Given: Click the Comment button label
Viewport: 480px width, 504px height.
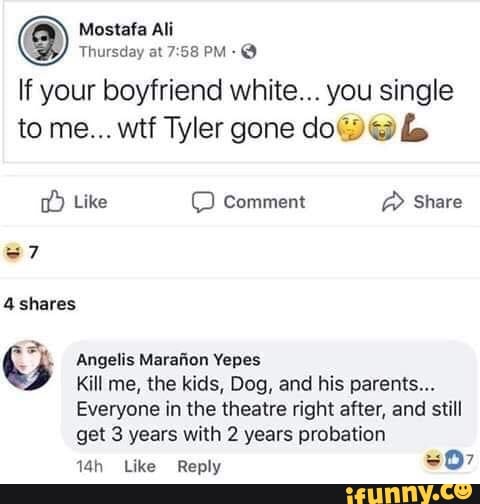Looking at the screenshot, I should tap(264, 202).
